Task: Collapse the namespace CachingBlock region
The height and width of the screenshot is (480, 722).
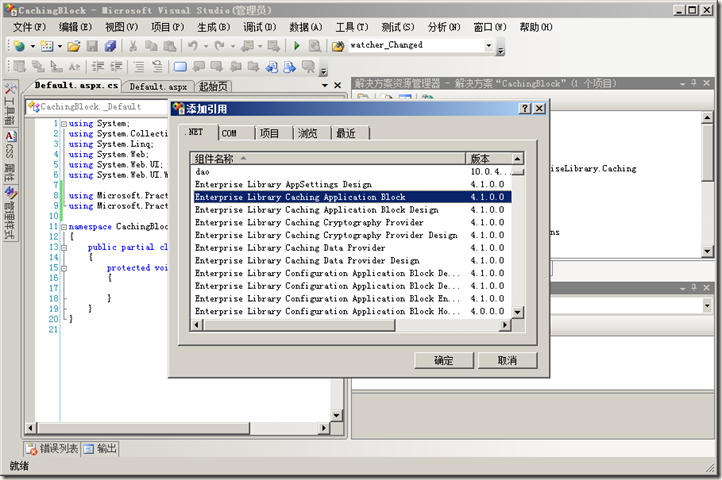Action: pos(64,227)
